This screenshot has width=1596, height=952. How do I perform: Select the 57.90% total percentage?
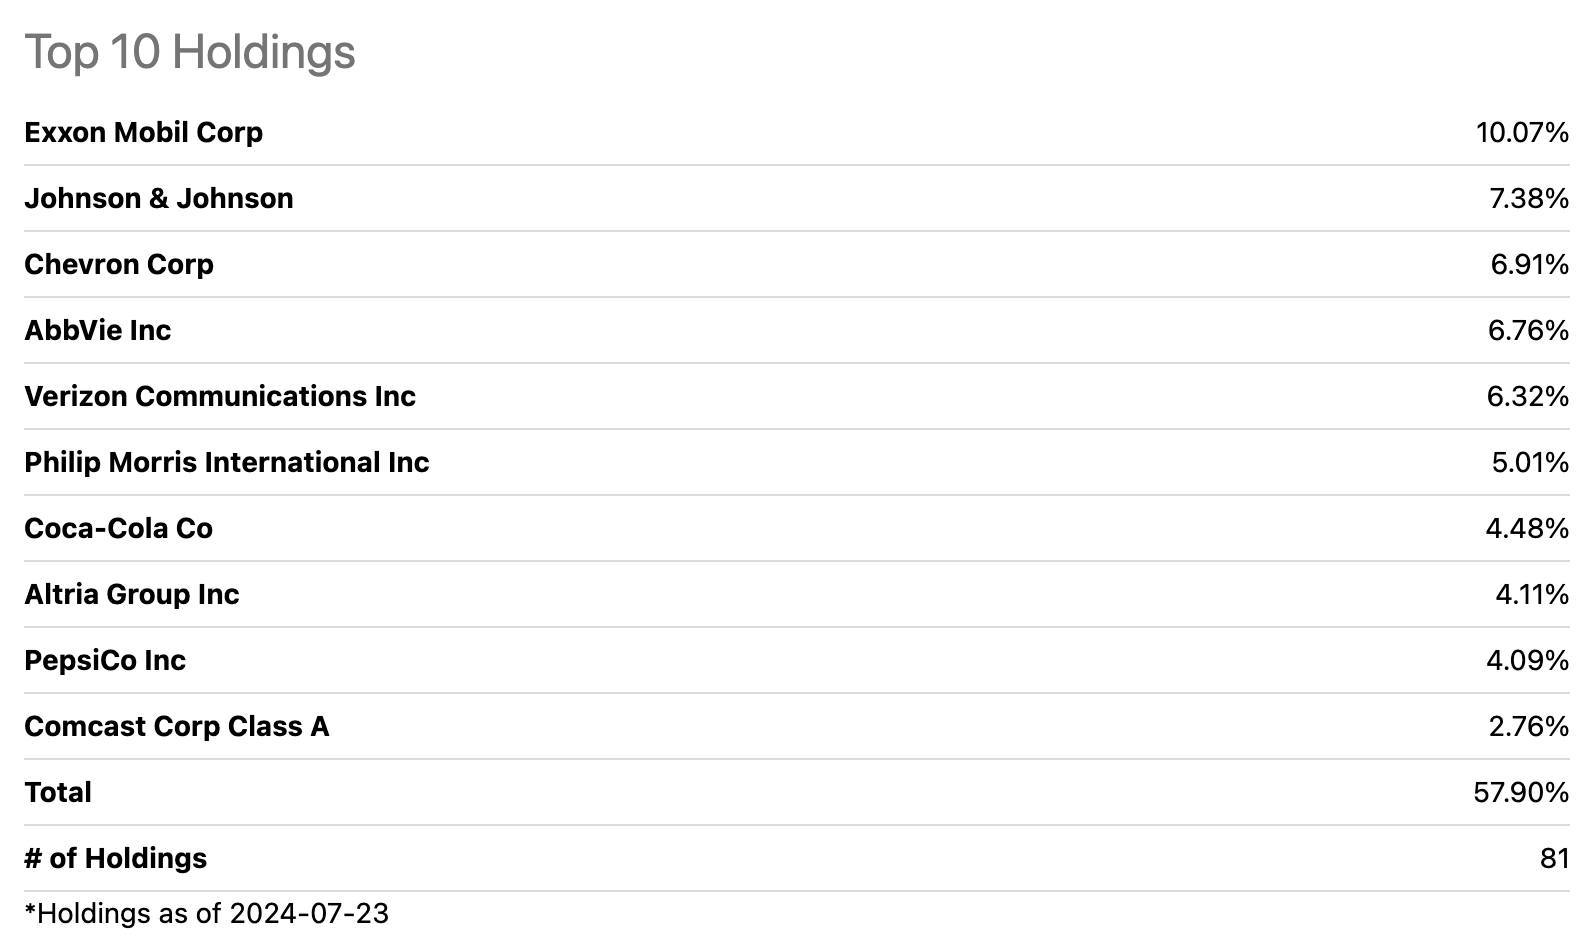[1520, 793]
